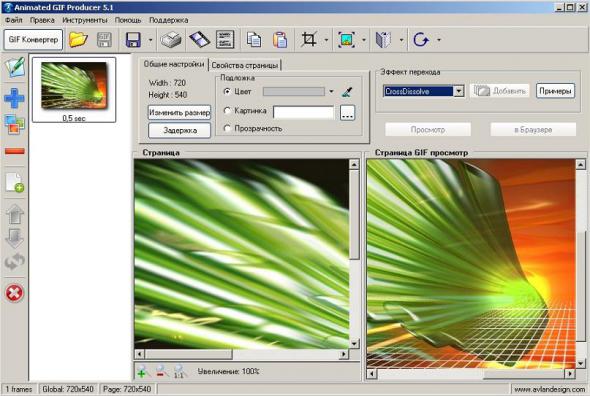Zoom in using the green plus magnifier
The width and height of the screenshot is (590, 396).
(x=142, y=372)
